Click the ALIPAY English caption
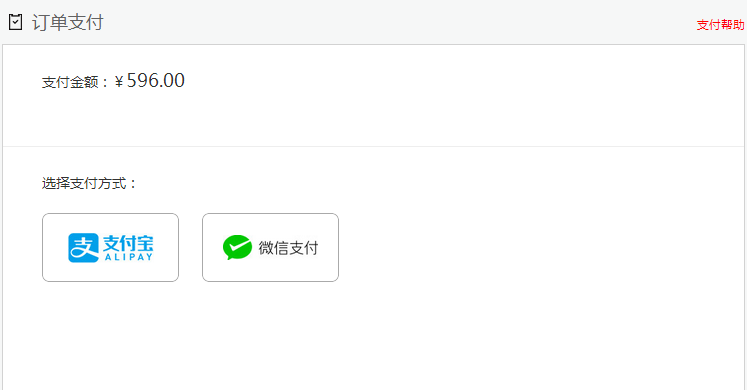Image resolution: width=747 pixels, height=390 pixels. pyautogui.click(x=129, y=257)
